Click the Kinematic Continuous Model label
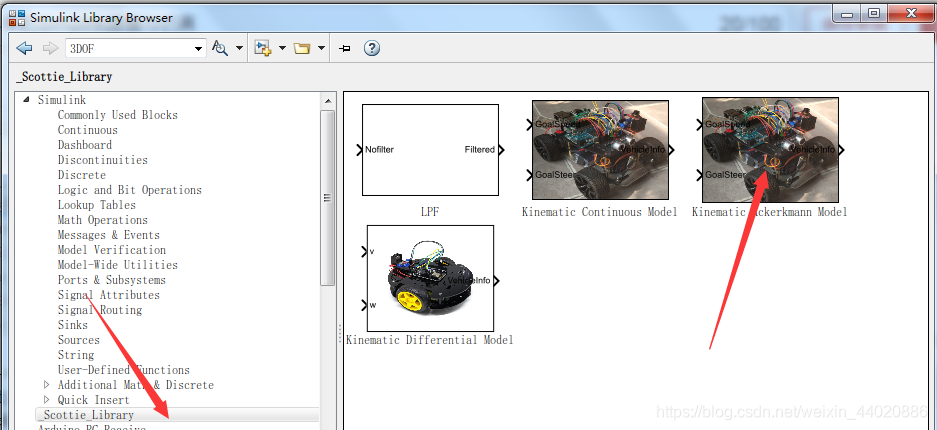Image resolution: width=937 pixels, height=430 pixels. [x=599, y=211]
